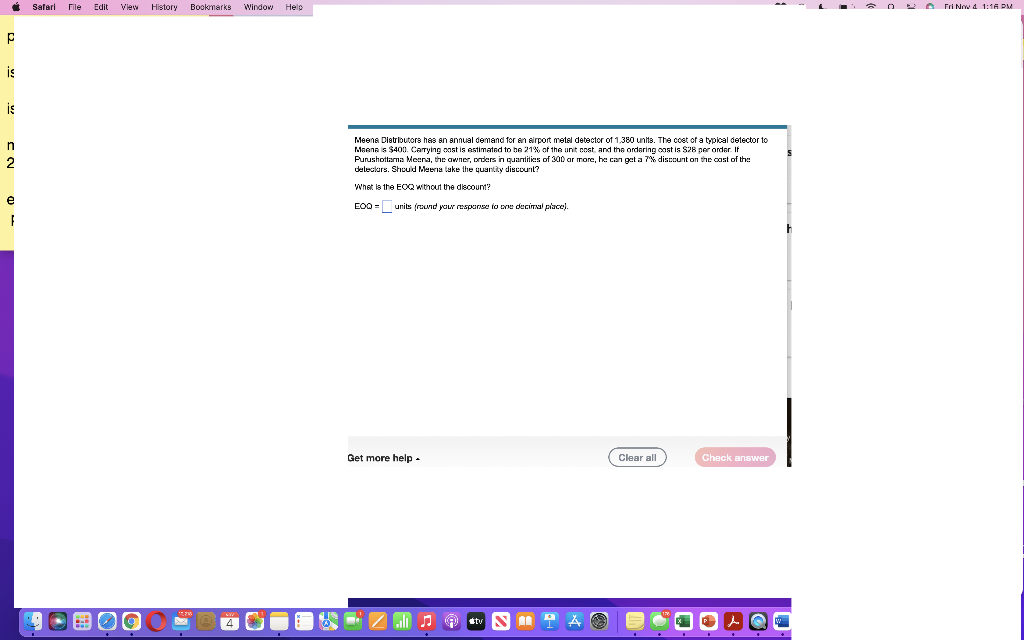
Task: Open Stickies app in the dock
Action: pos(635,621)
